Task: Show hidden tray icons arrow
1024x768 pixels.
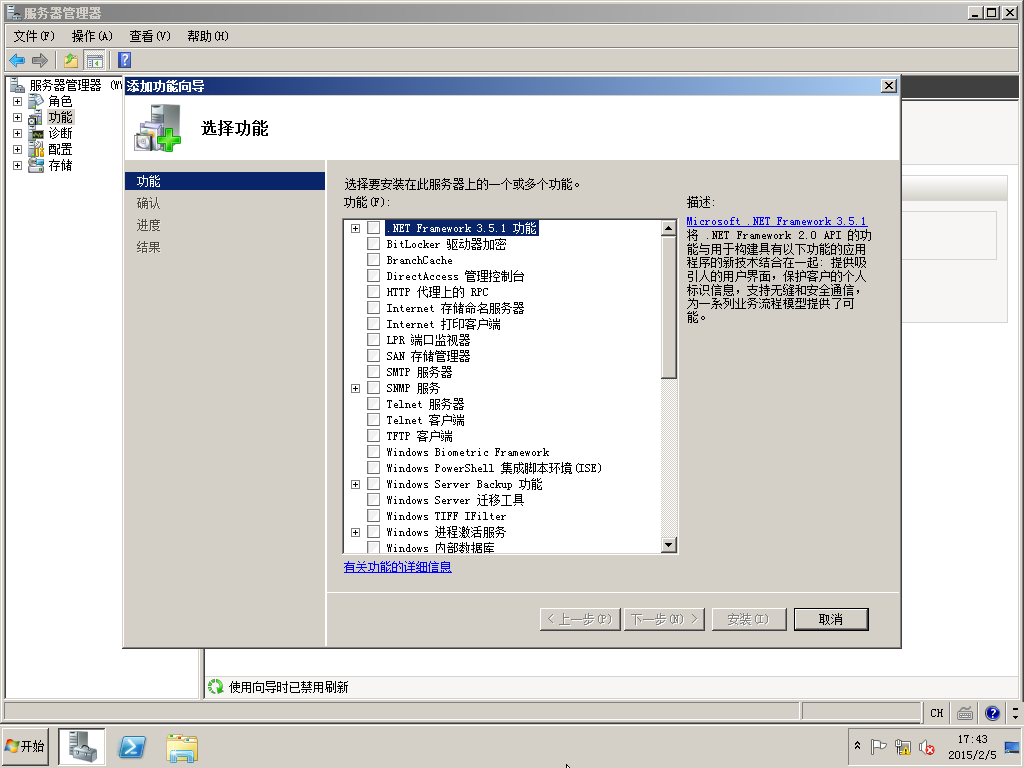Action: click(x=857, y=746)
